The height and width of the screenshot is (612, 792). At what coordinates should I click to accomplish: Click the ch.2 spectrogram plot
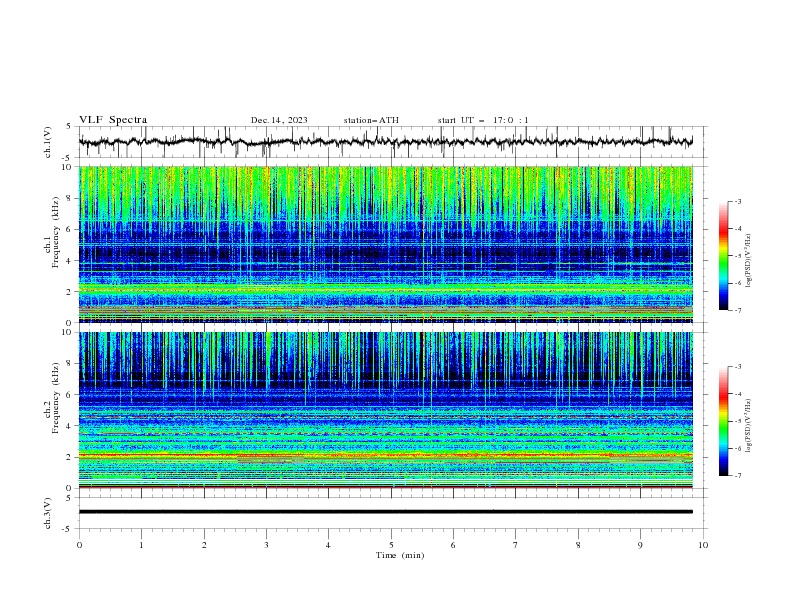[x=385, y=410]
